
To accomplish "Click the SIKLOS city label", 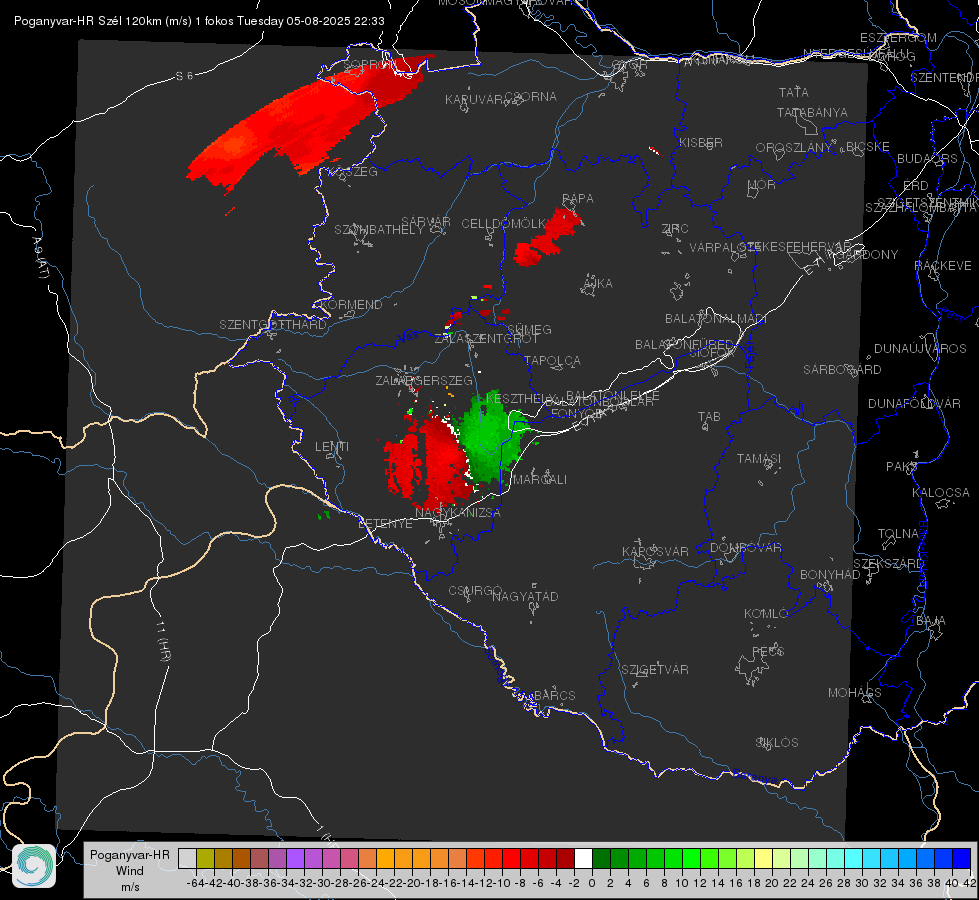I will pos(777,743).
